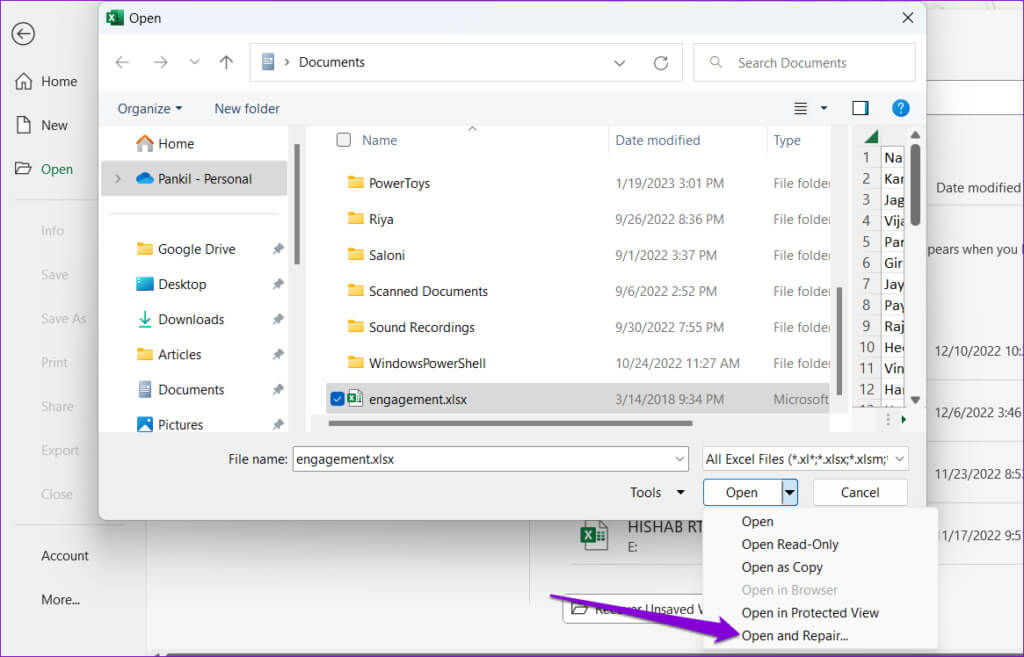Select the Downloads quick access item

[191, 319]
